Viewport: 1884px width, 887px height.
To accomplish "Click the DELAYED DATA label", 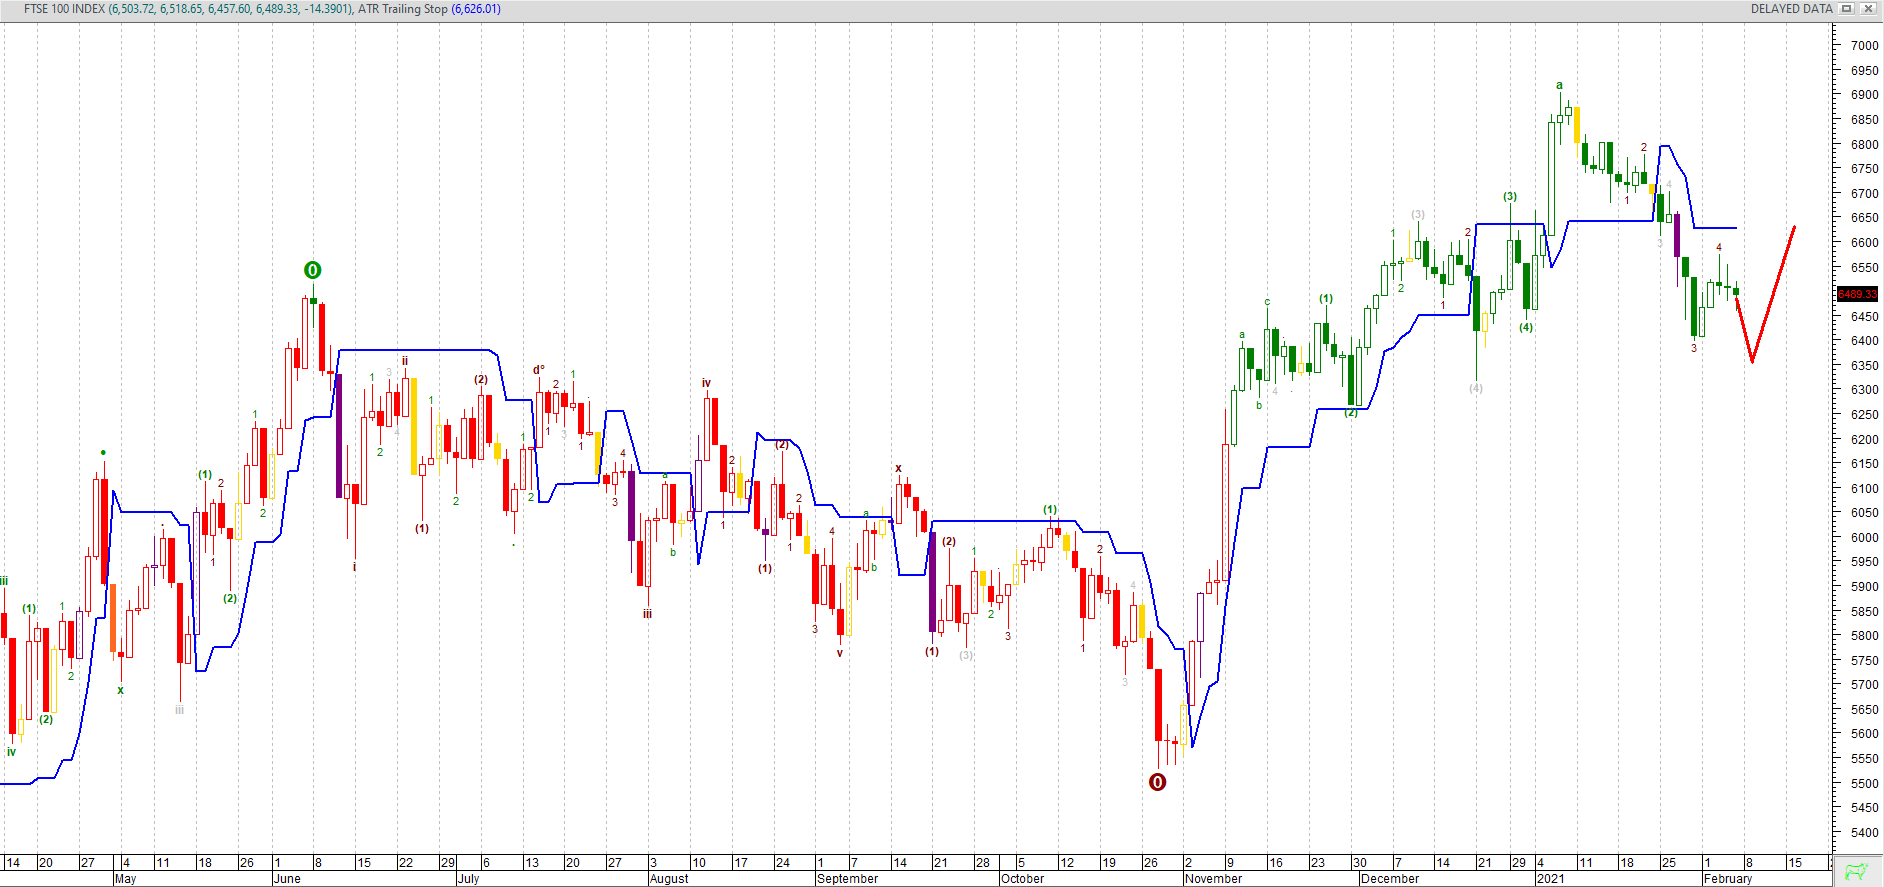I will 1791,9.
